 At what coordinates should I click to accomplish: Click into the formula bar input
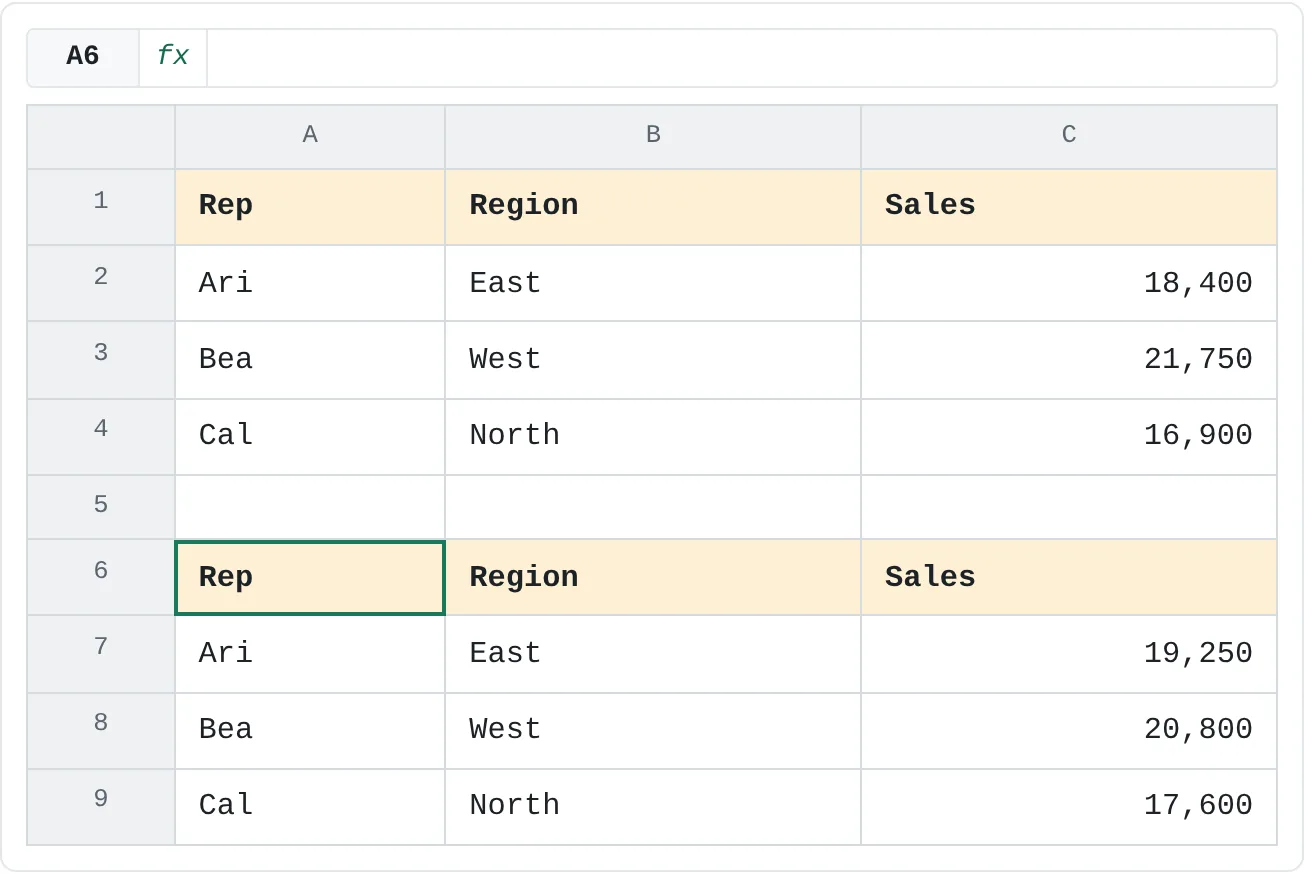(x=741, y=57)
